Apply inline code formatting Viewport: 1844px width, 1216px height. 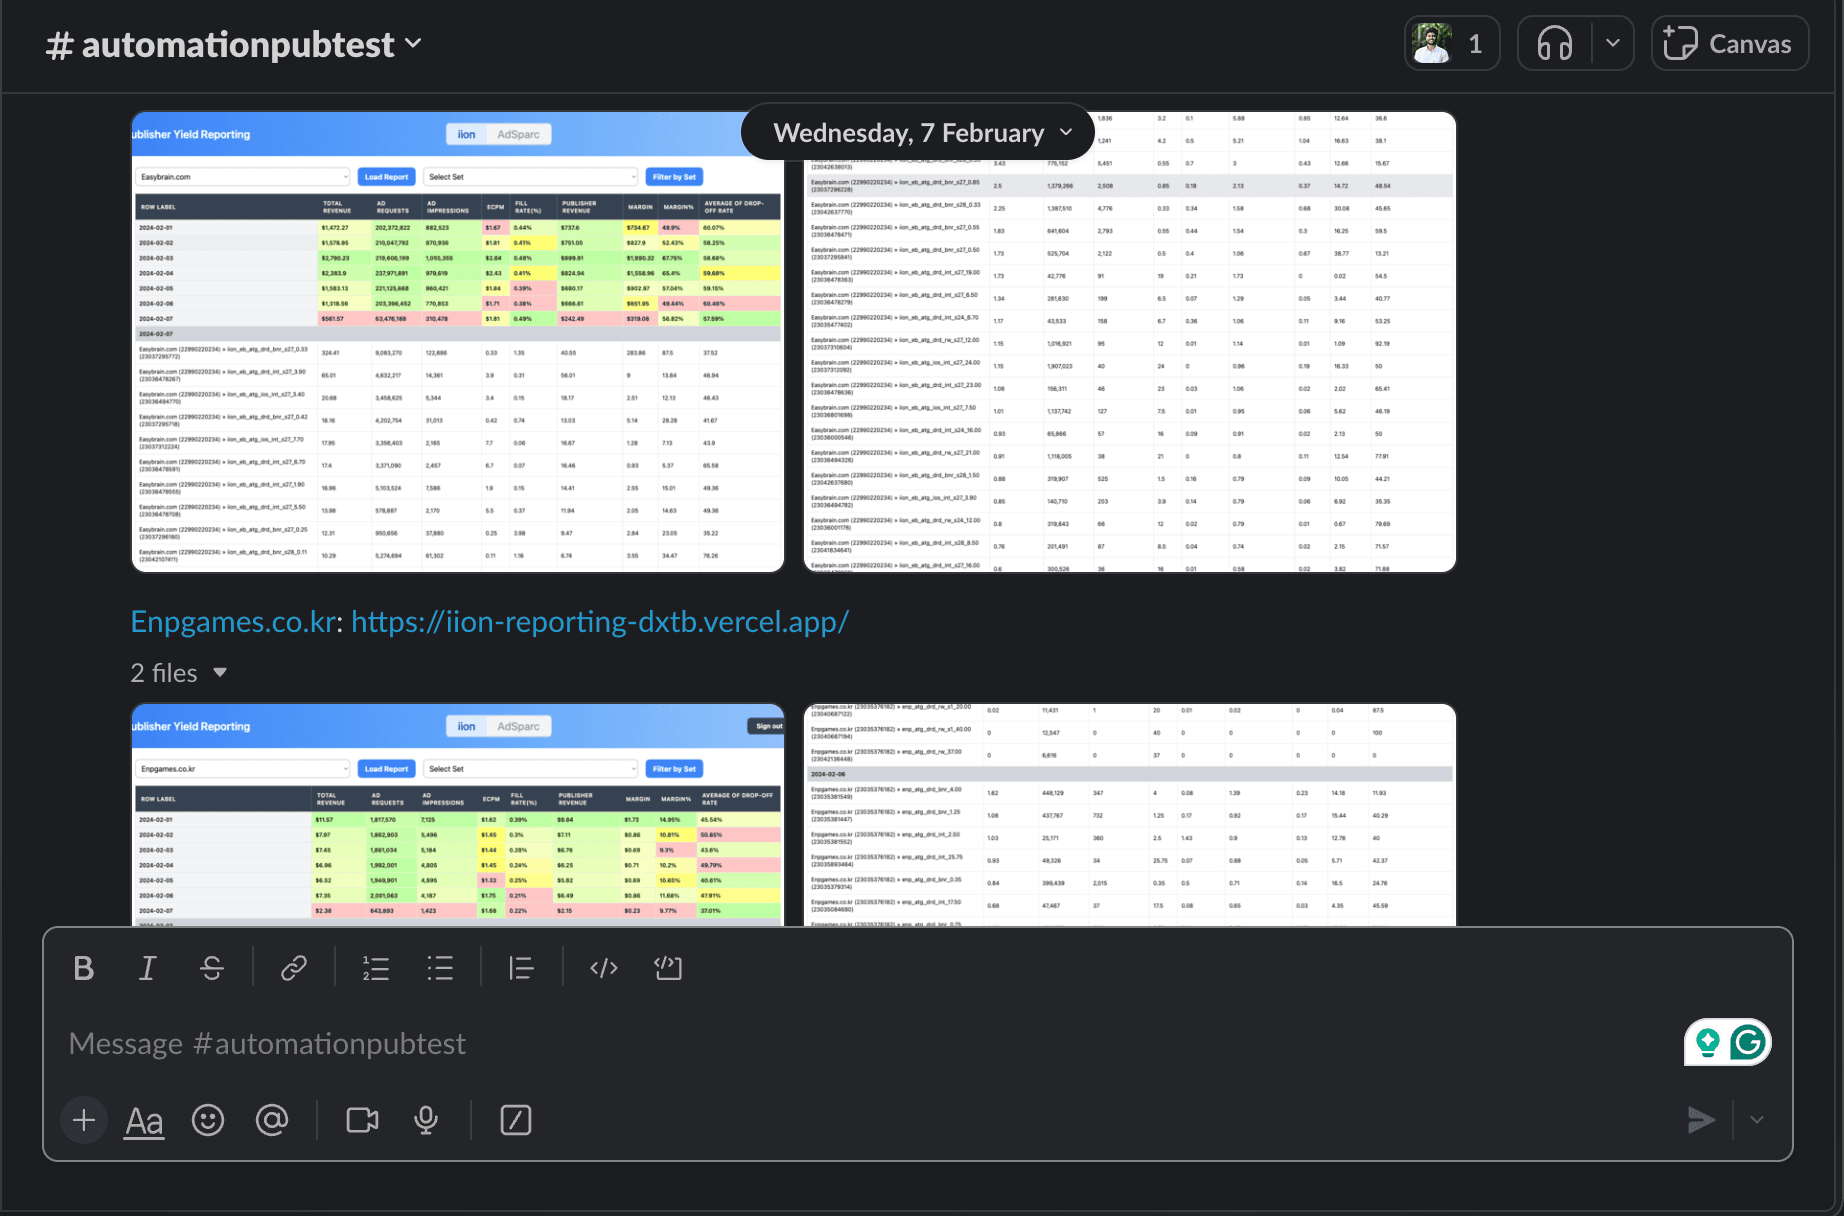pyautogui.click(x=604, y=968)
